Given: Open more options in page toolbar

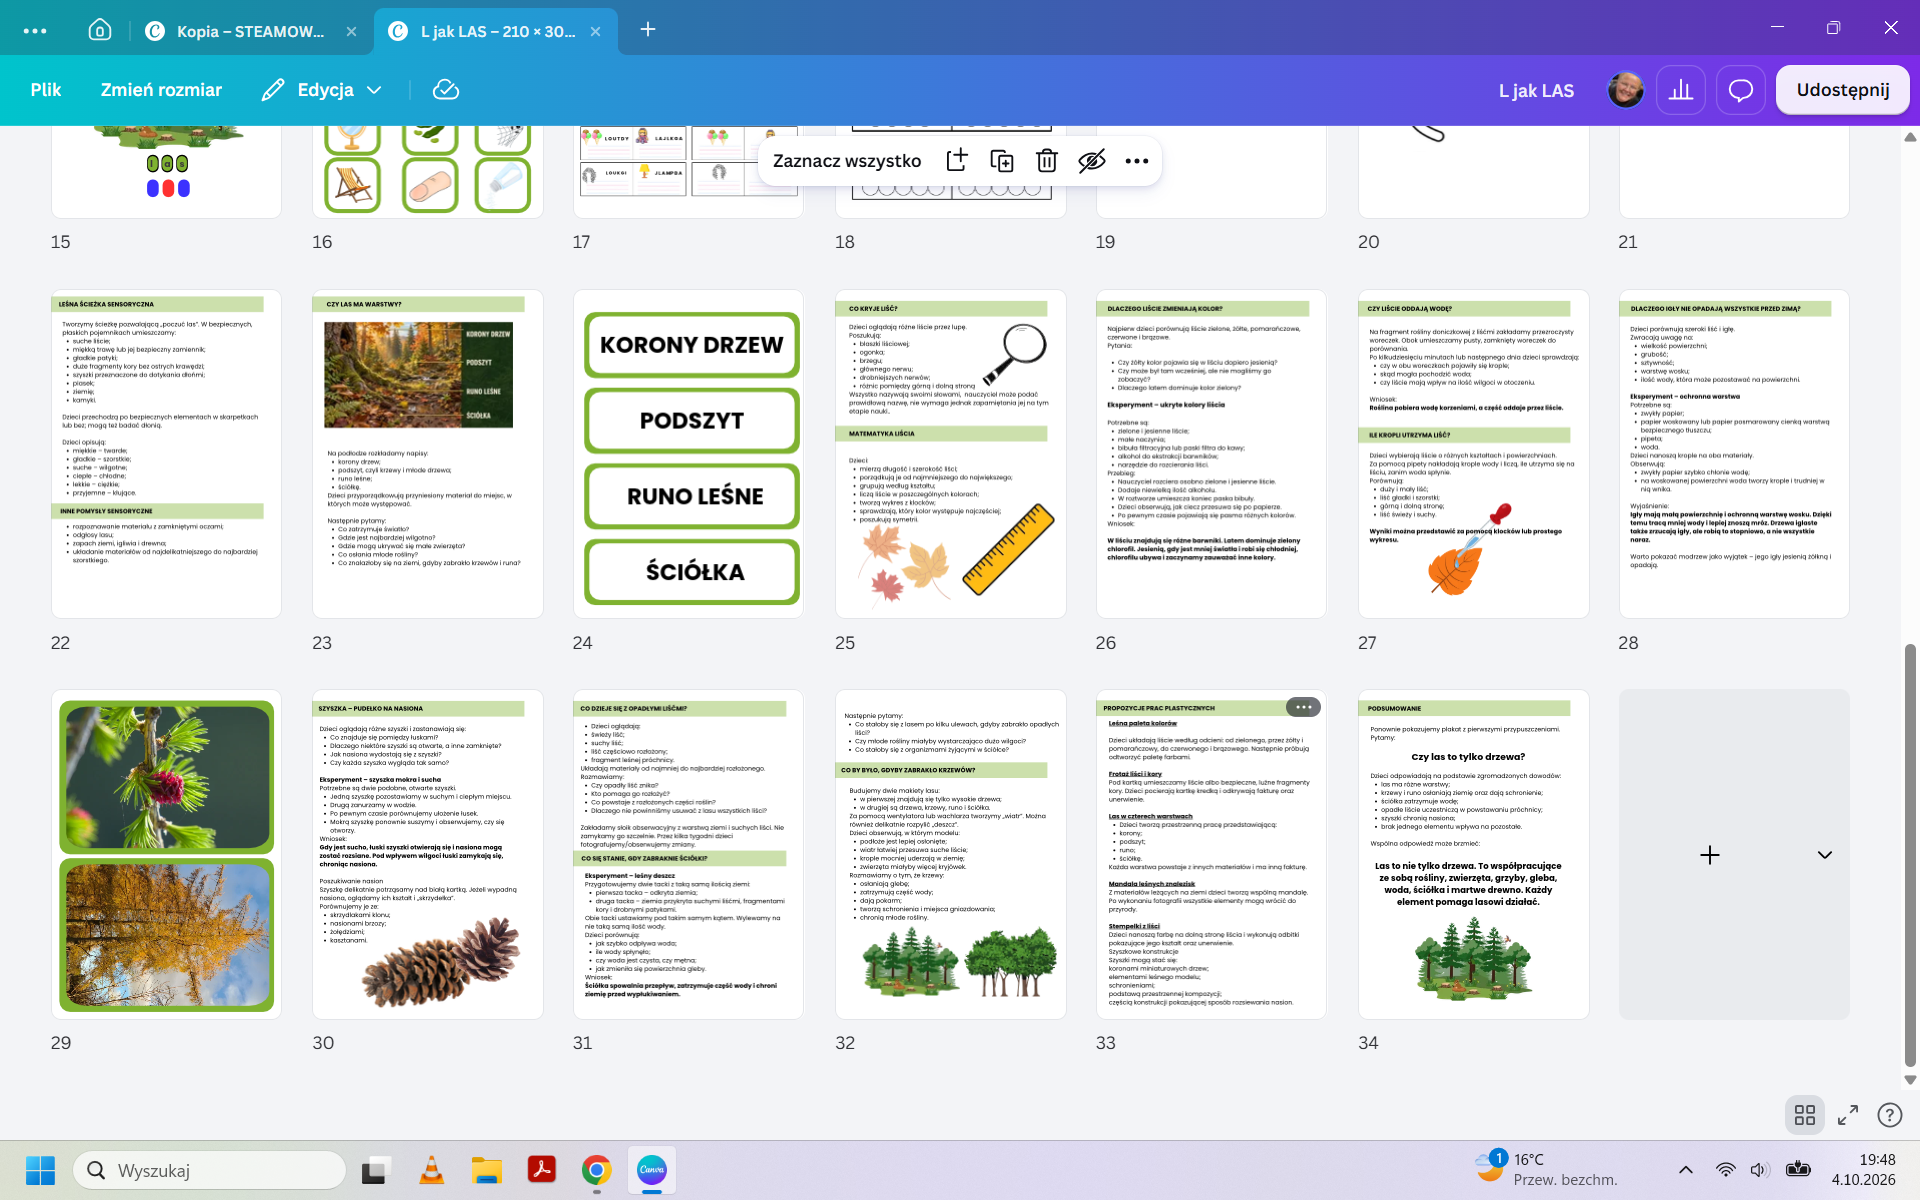Looking at the screenshot, I should coord(1136,161).
